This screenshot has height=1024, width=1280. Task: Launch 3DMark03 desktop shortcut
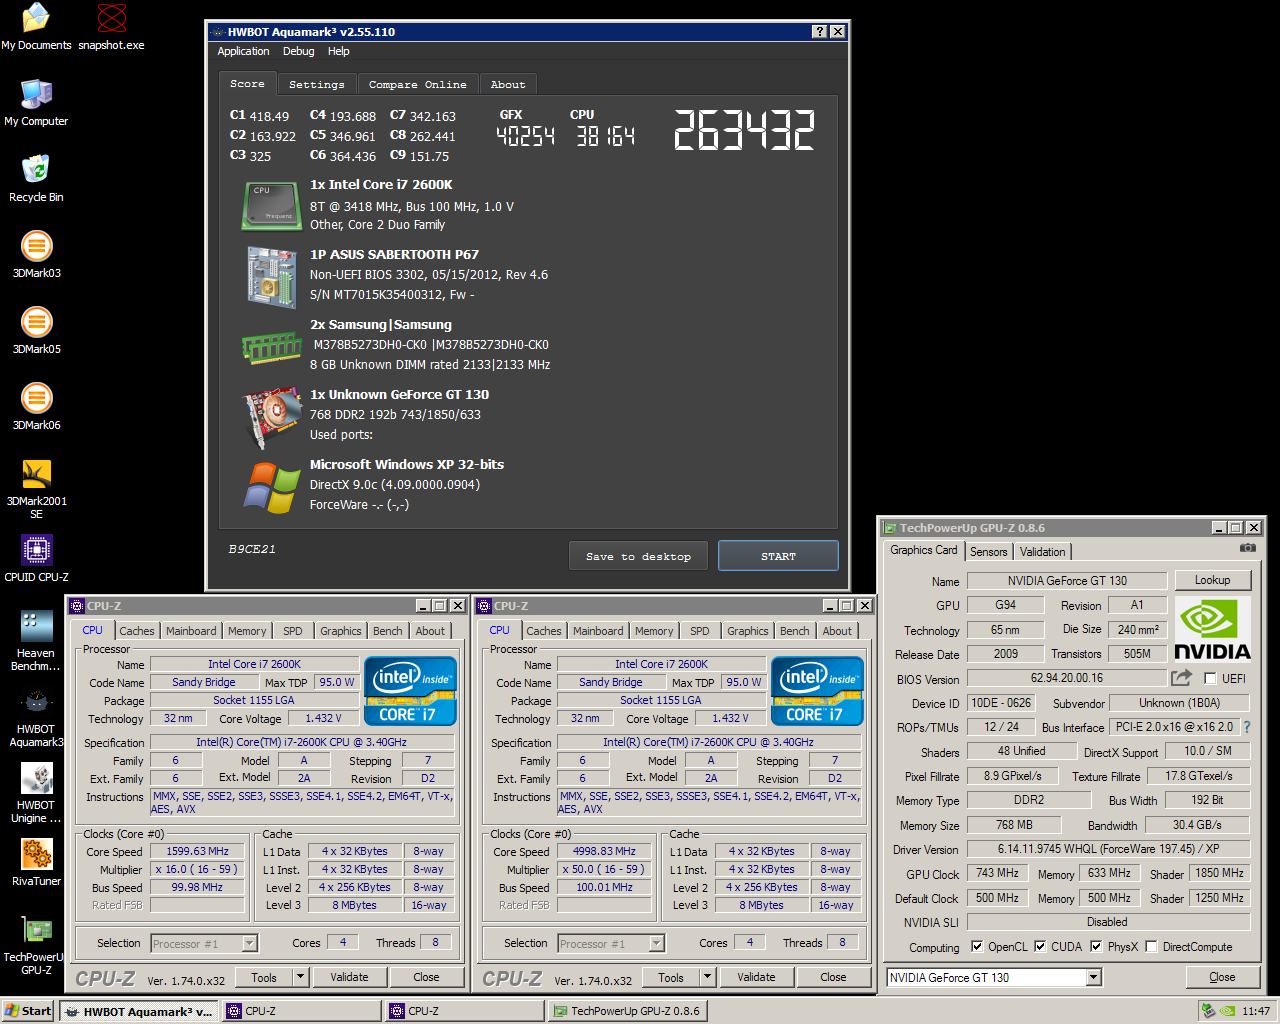(36, 254)
